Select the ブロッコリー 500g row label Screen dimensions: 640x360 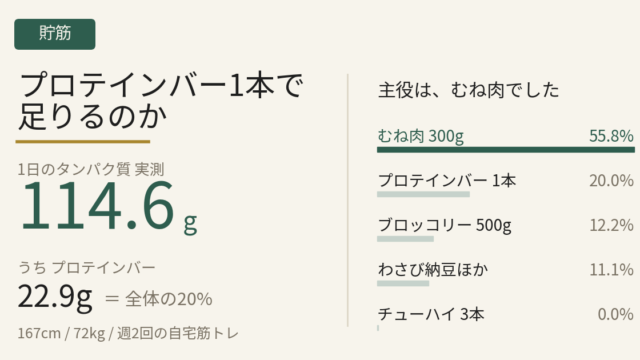444,225
